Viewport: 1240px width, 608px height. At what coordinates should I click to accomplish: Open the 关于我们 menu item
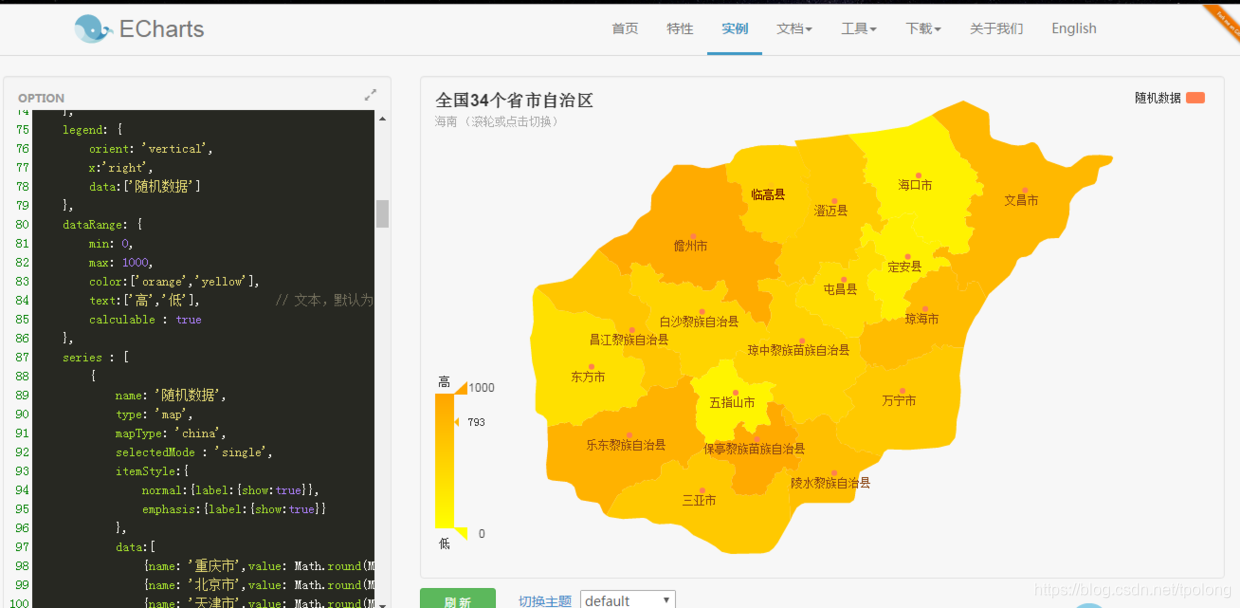pyautogui.click(x=996, y=29)
